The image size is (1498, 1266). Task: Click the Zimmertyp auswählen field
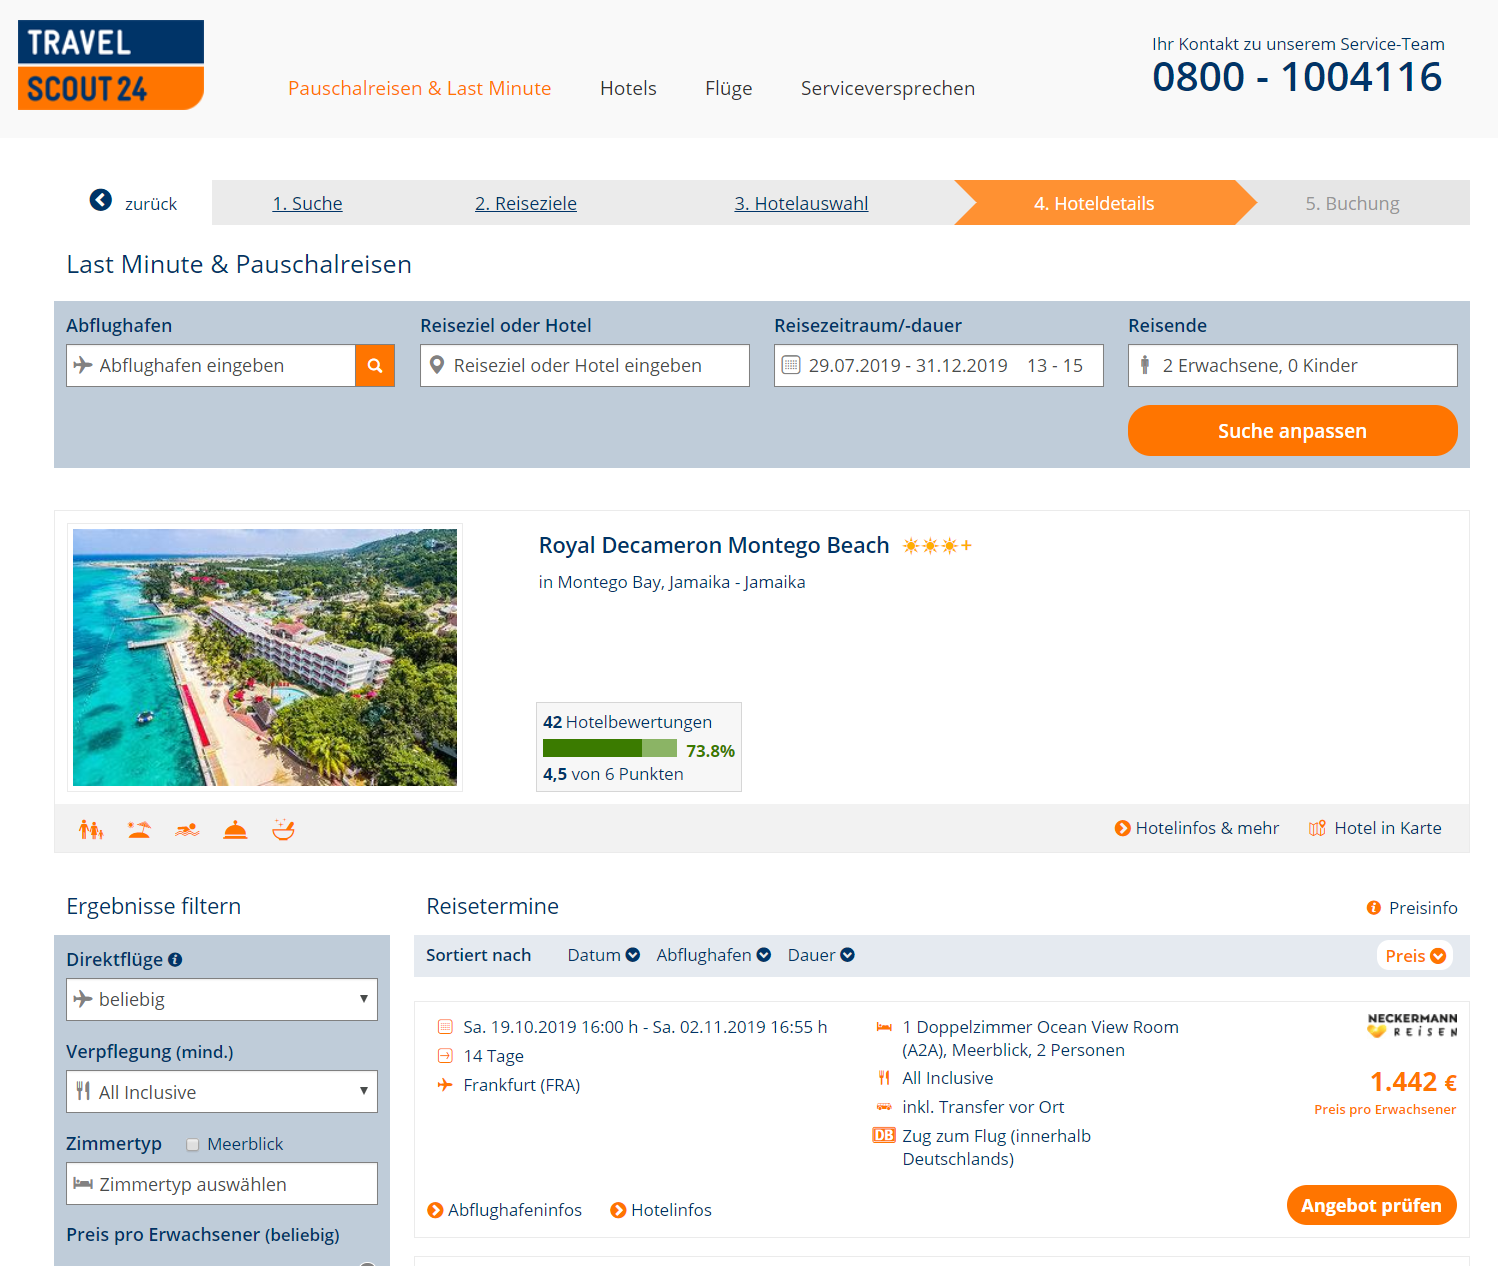[222, 1184]
